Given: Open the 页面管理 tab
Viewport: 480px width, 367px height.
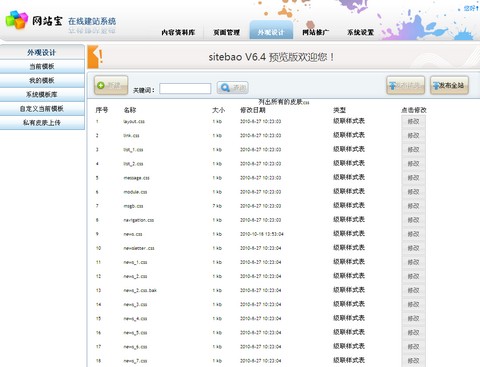Looking at the screenshot, I should pos(227,32).
